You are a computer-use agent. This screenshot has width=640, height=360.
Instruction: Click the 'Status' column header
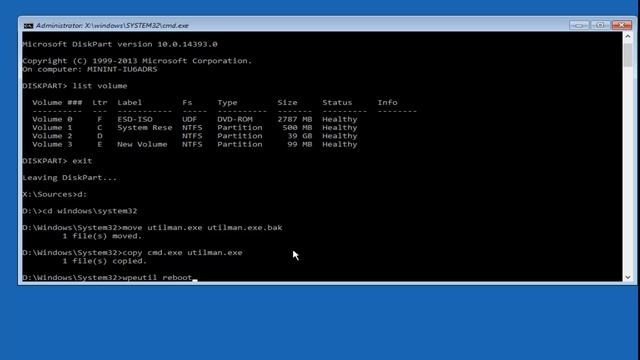[x=337, y=102]
